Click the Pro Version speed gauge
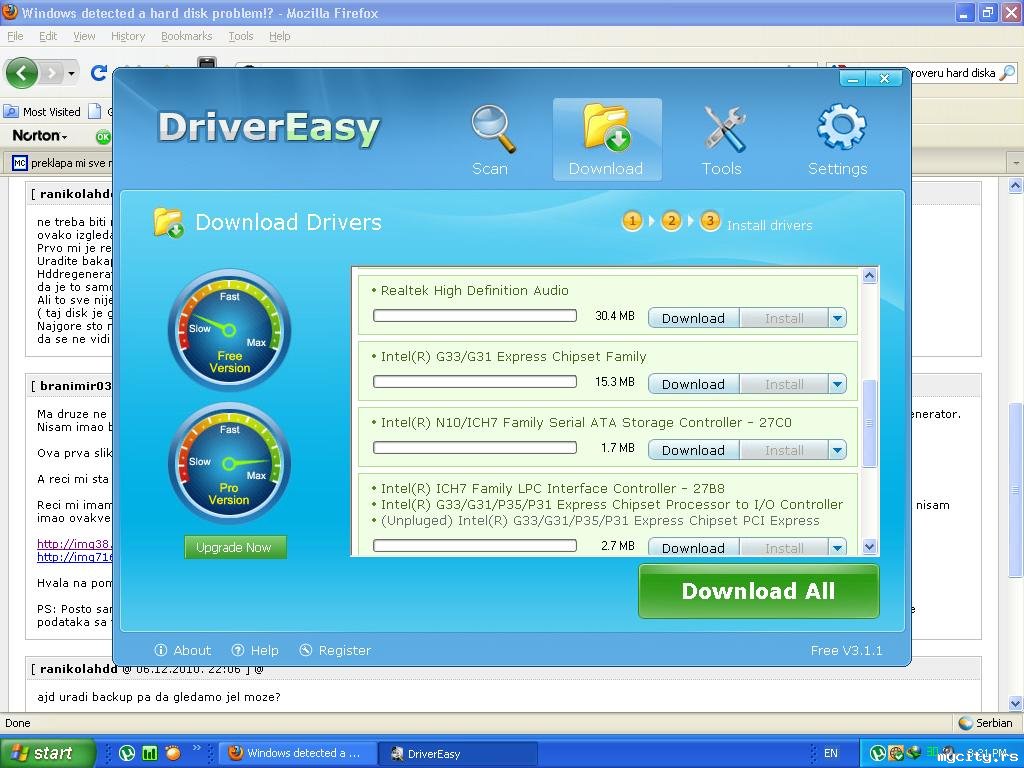 [x=229, y=464]
